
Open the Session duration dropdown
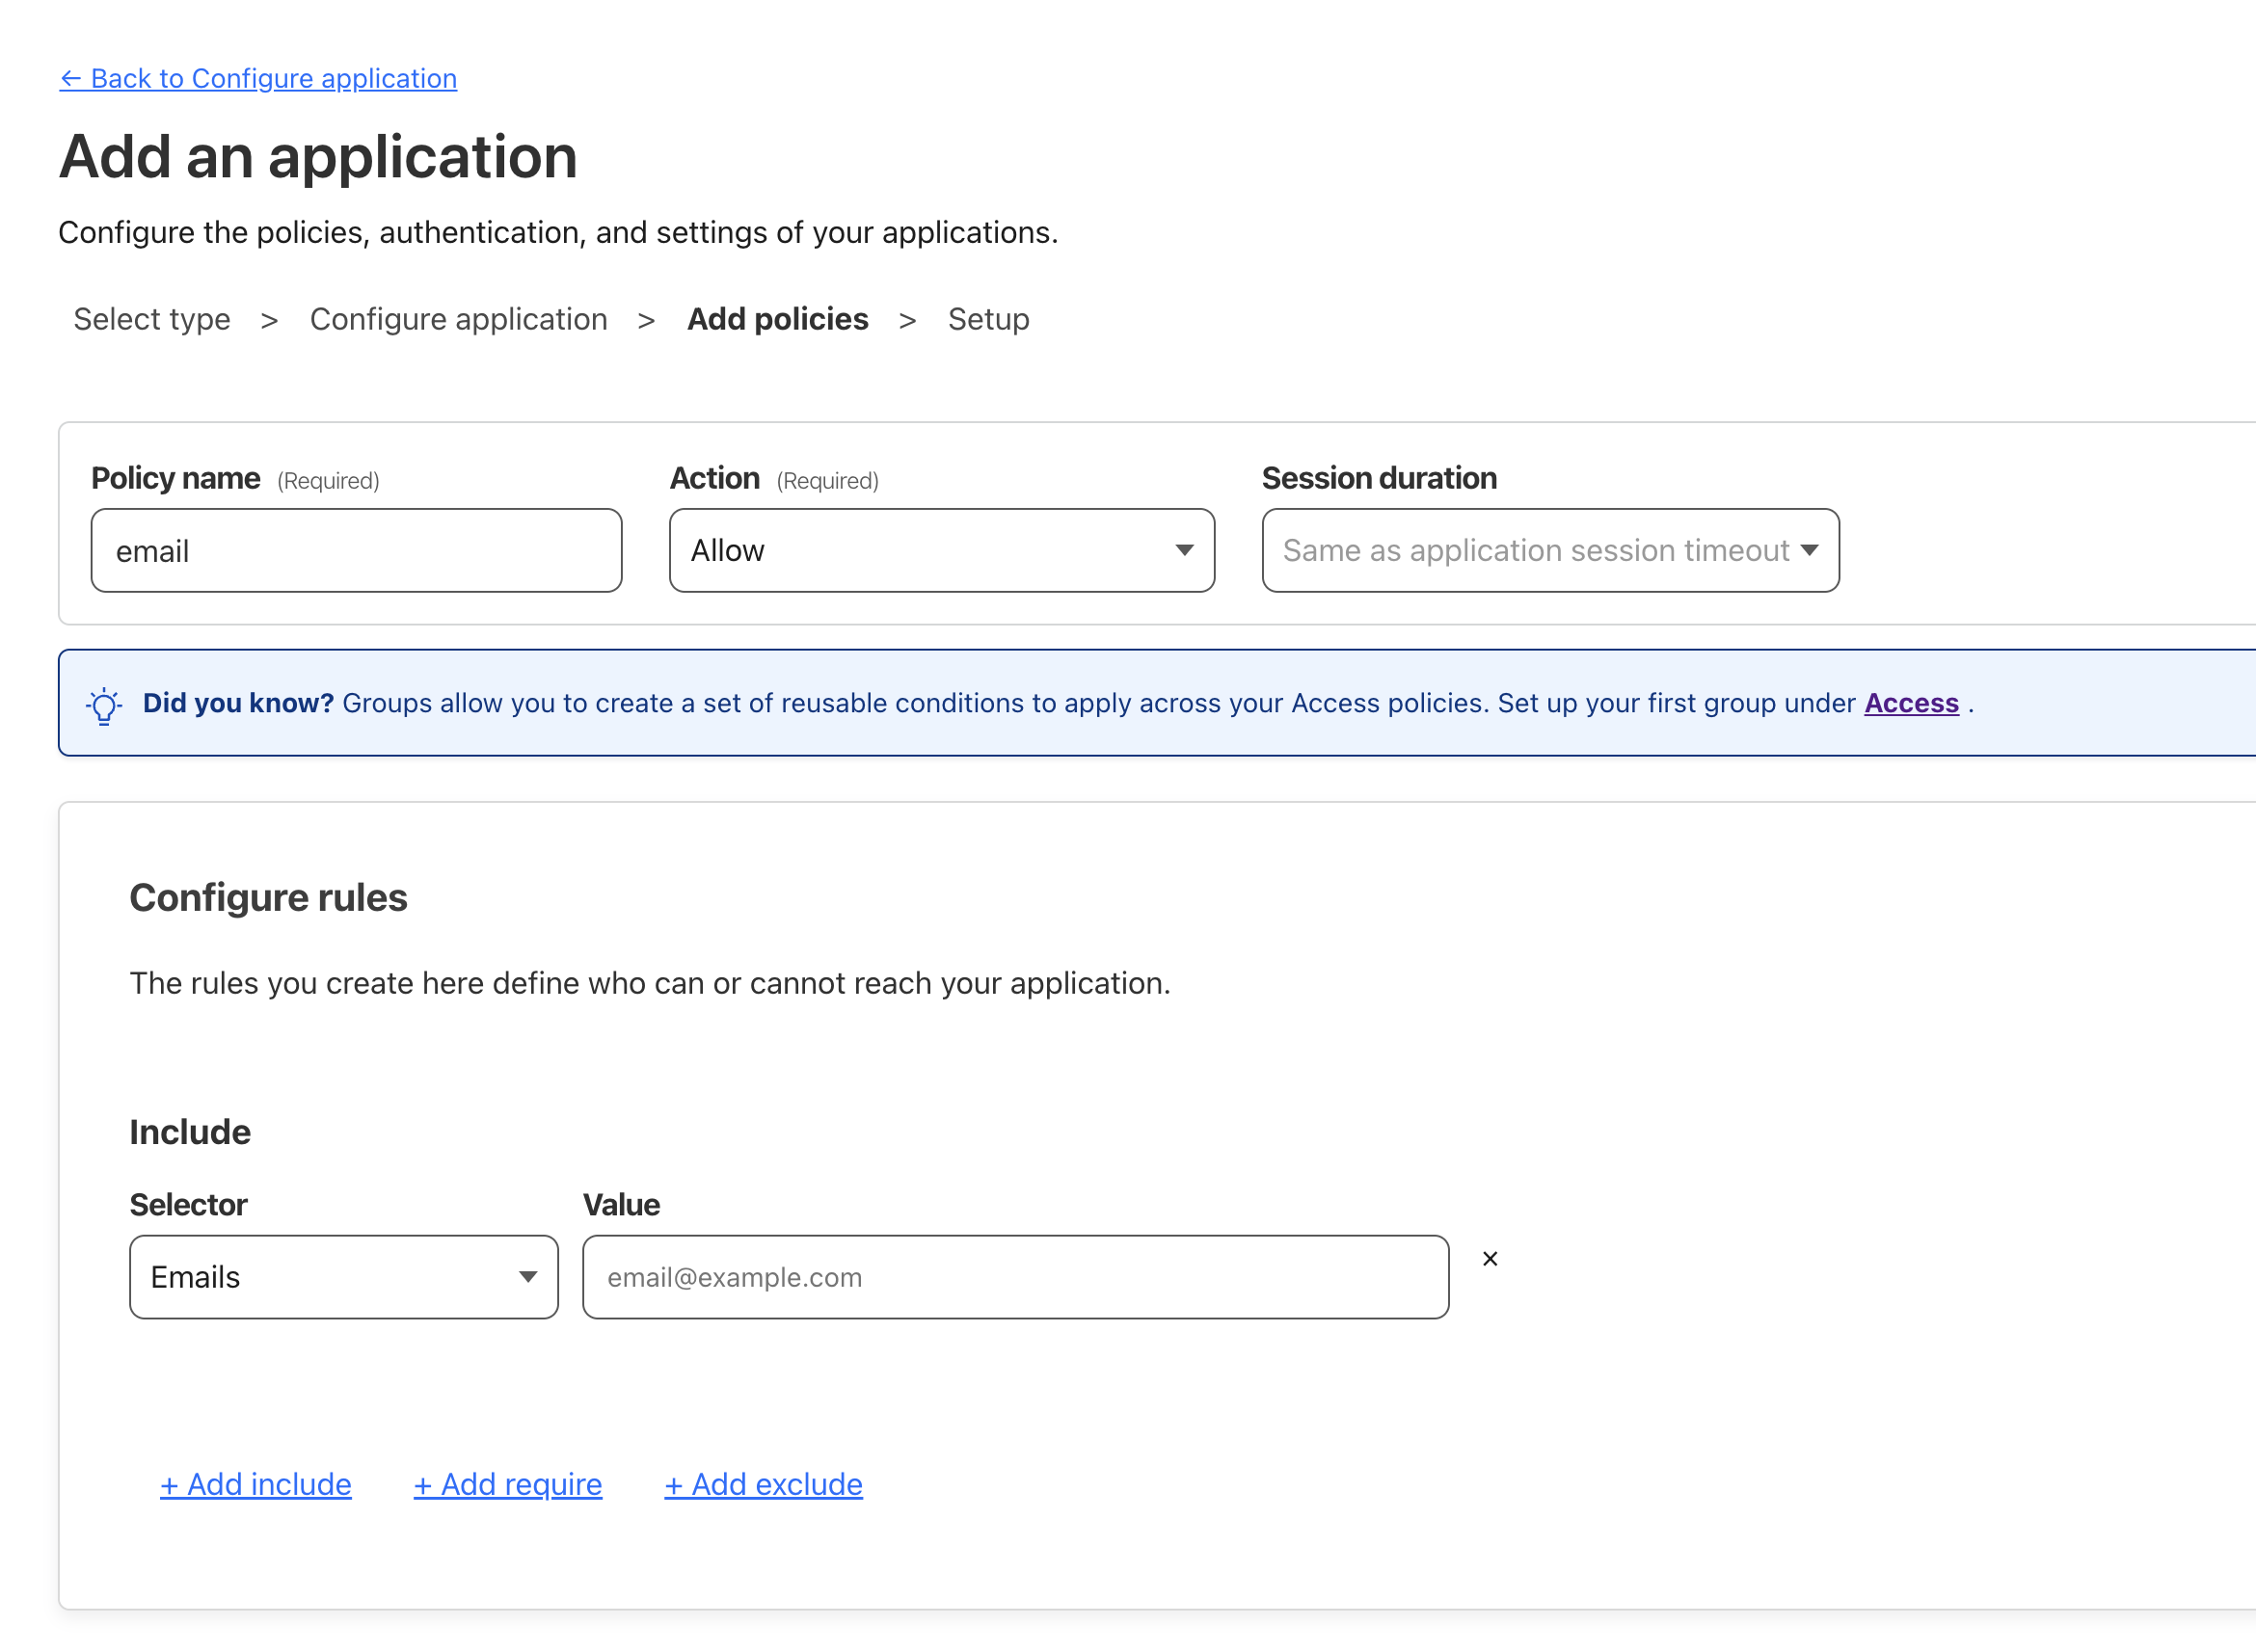(1549, 550)
